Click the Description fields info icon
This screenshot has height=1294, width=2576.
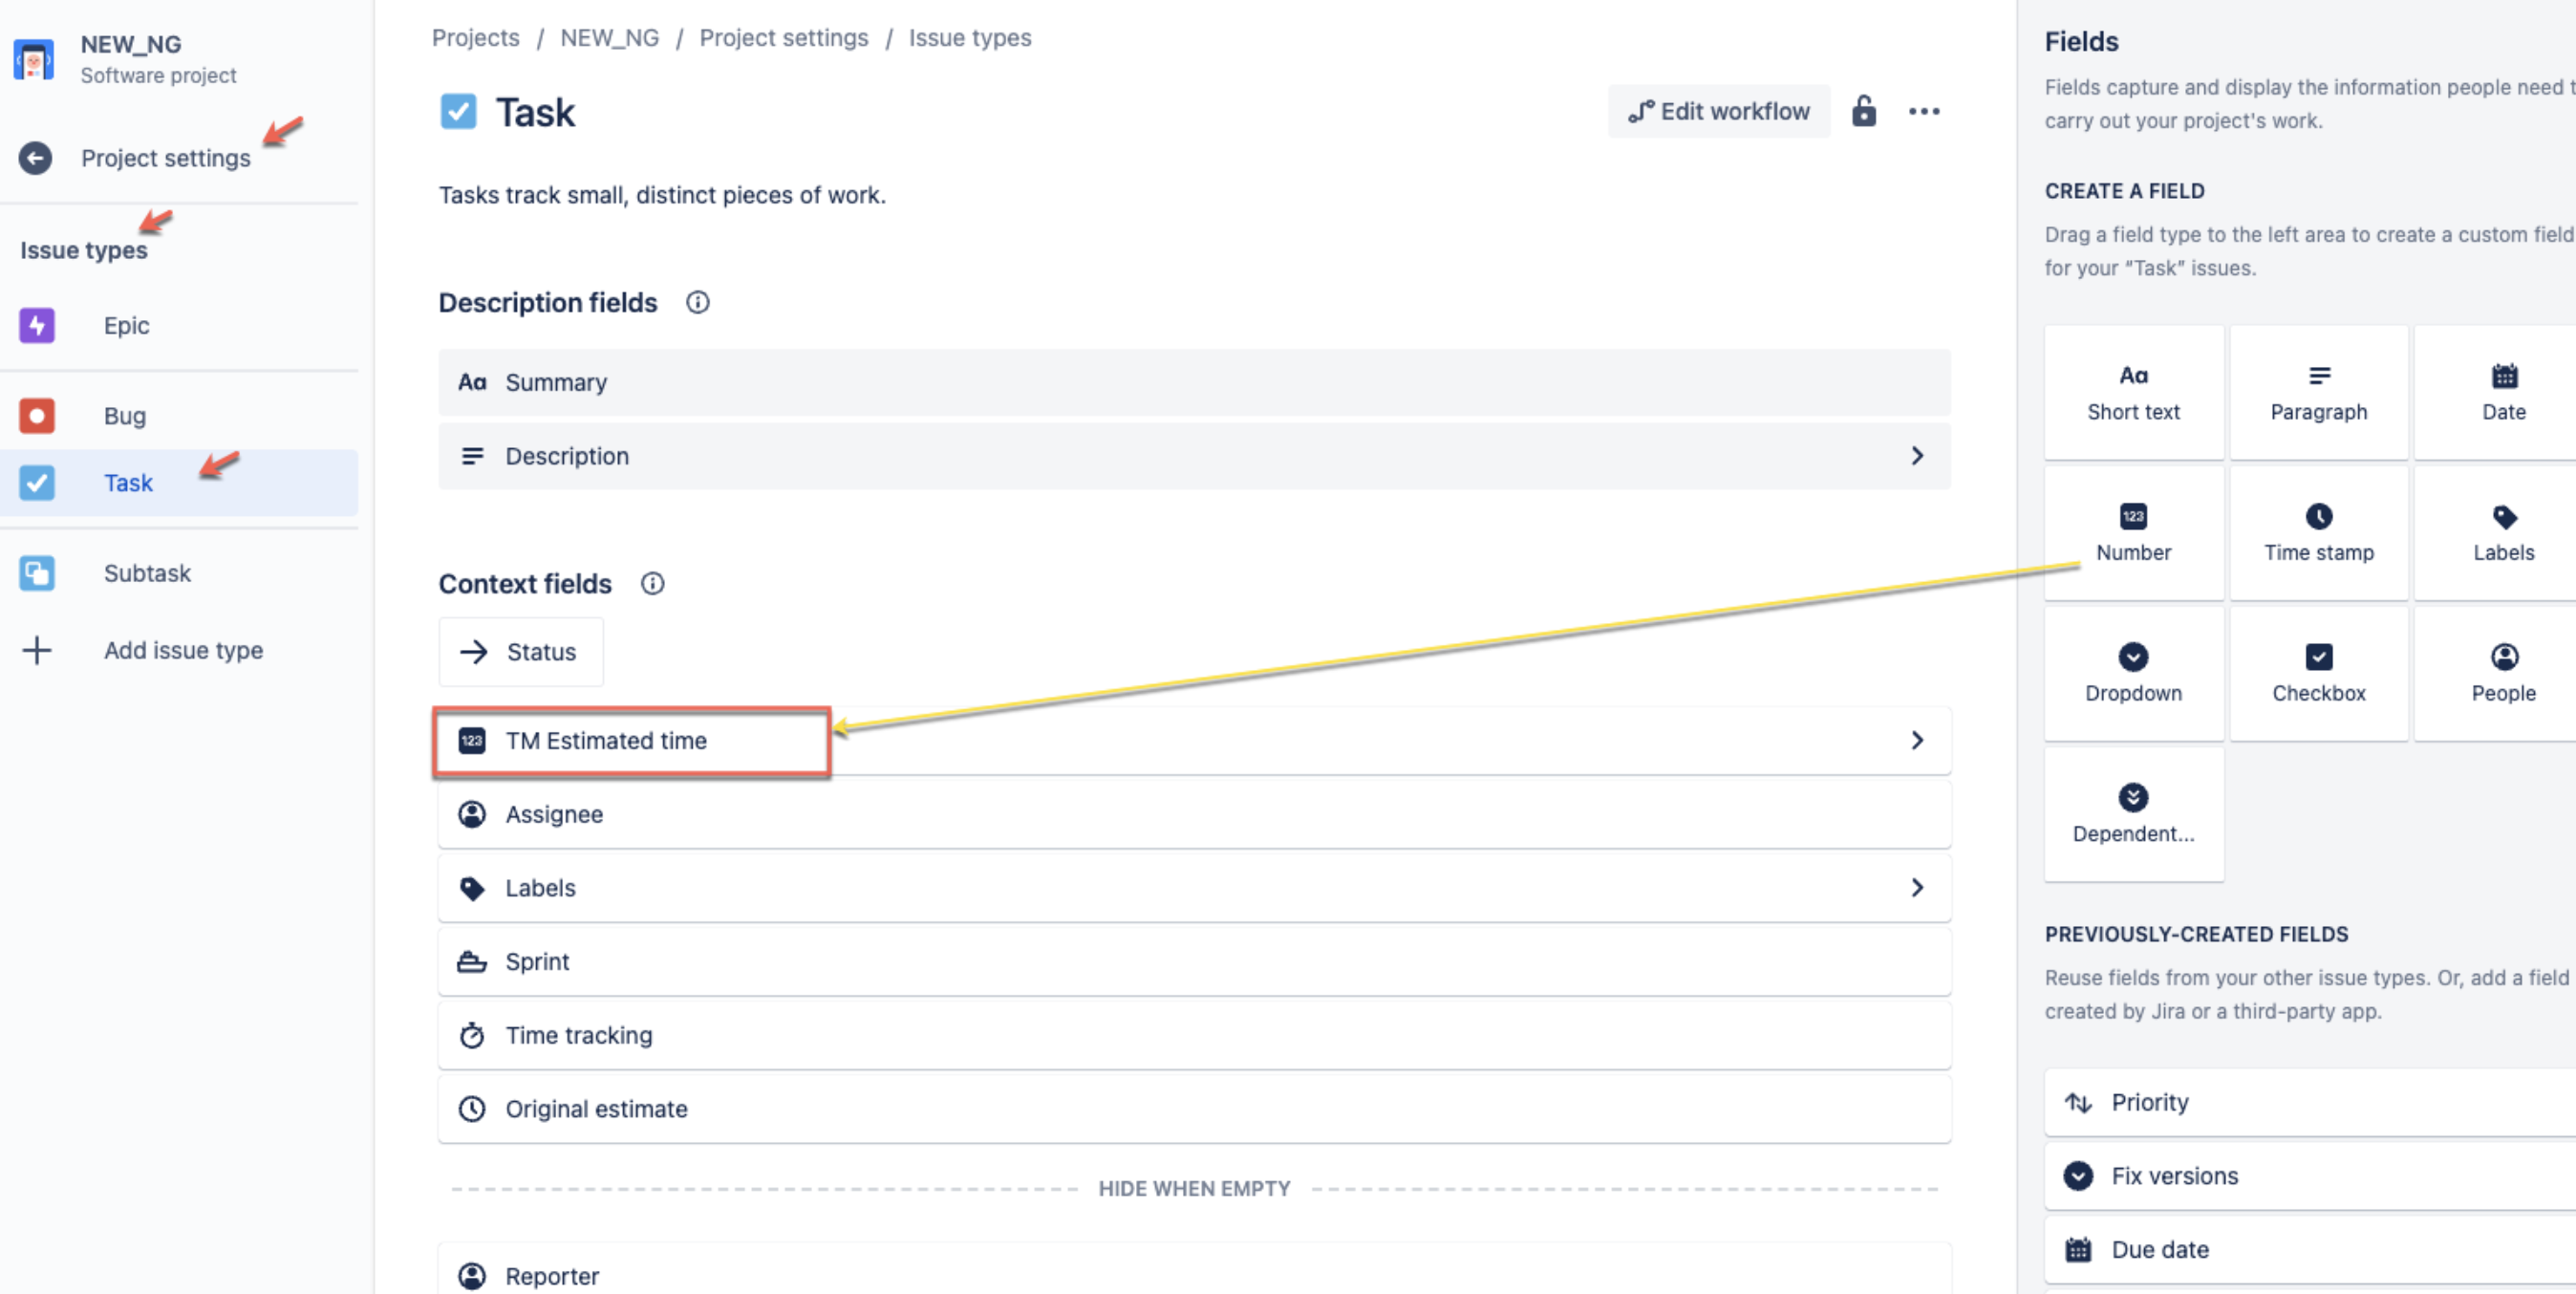click(x=697, y=302)
